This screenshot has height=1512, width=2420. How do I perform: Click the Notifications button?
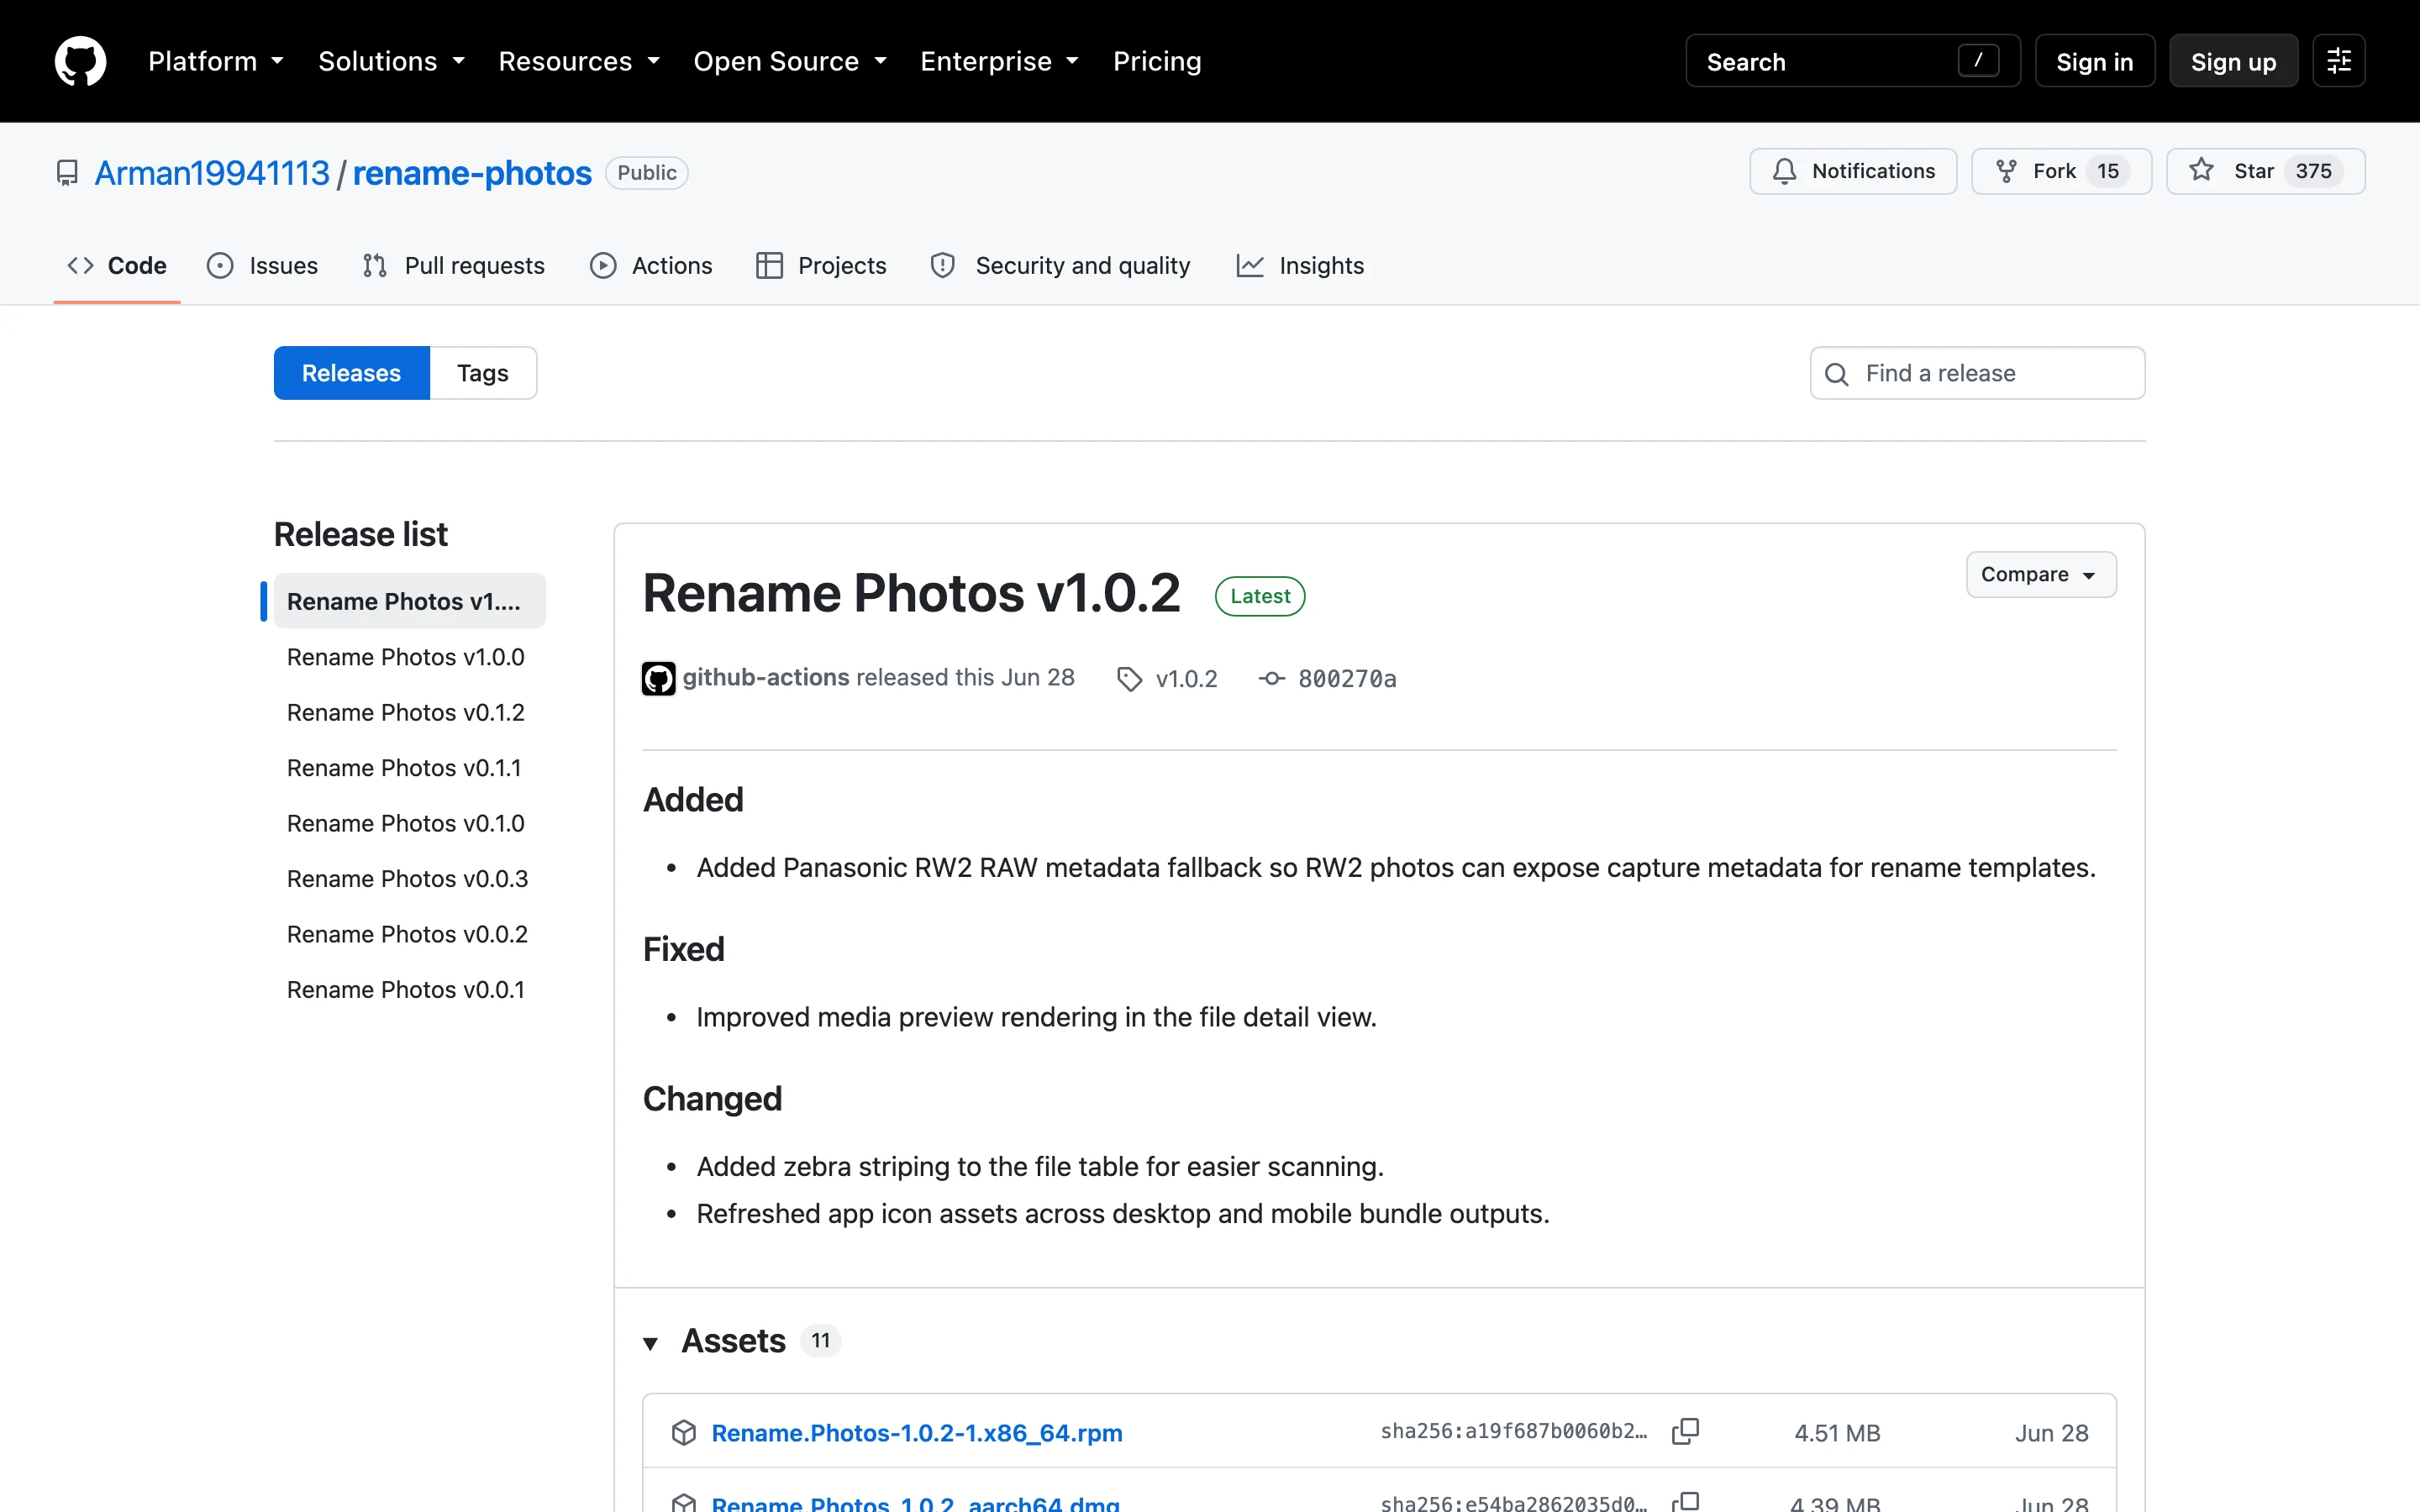coord(1853,171)
